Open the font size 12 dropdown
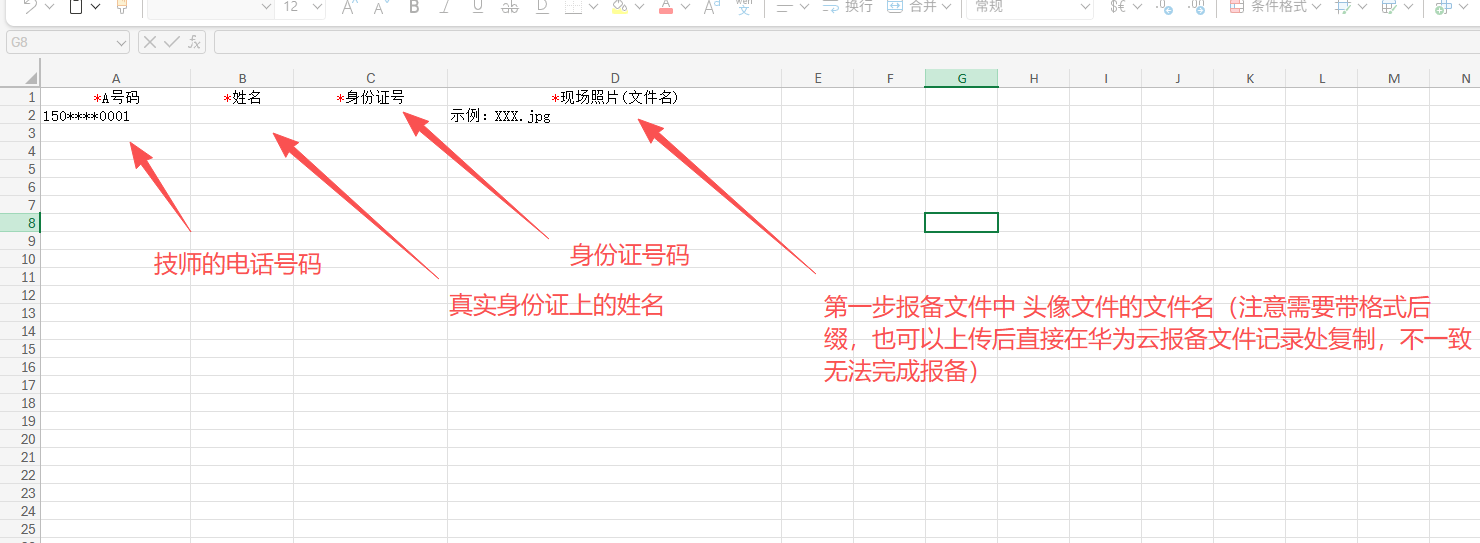The width and height of the screenshot is (1480, 543). click(x=317, y=7)
